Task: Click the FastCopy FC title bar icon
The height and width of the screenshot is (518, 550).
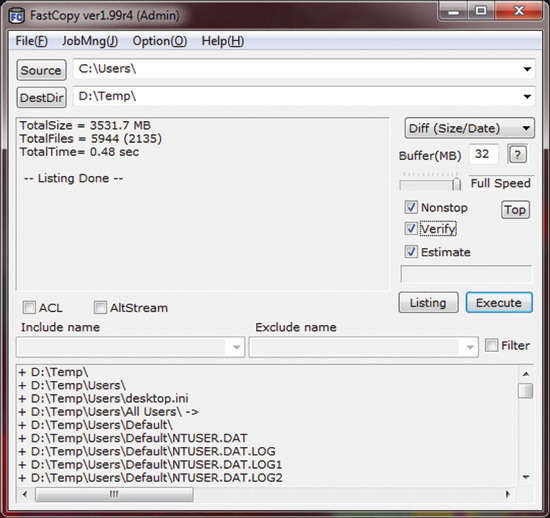Action: [x=16, y=16]
